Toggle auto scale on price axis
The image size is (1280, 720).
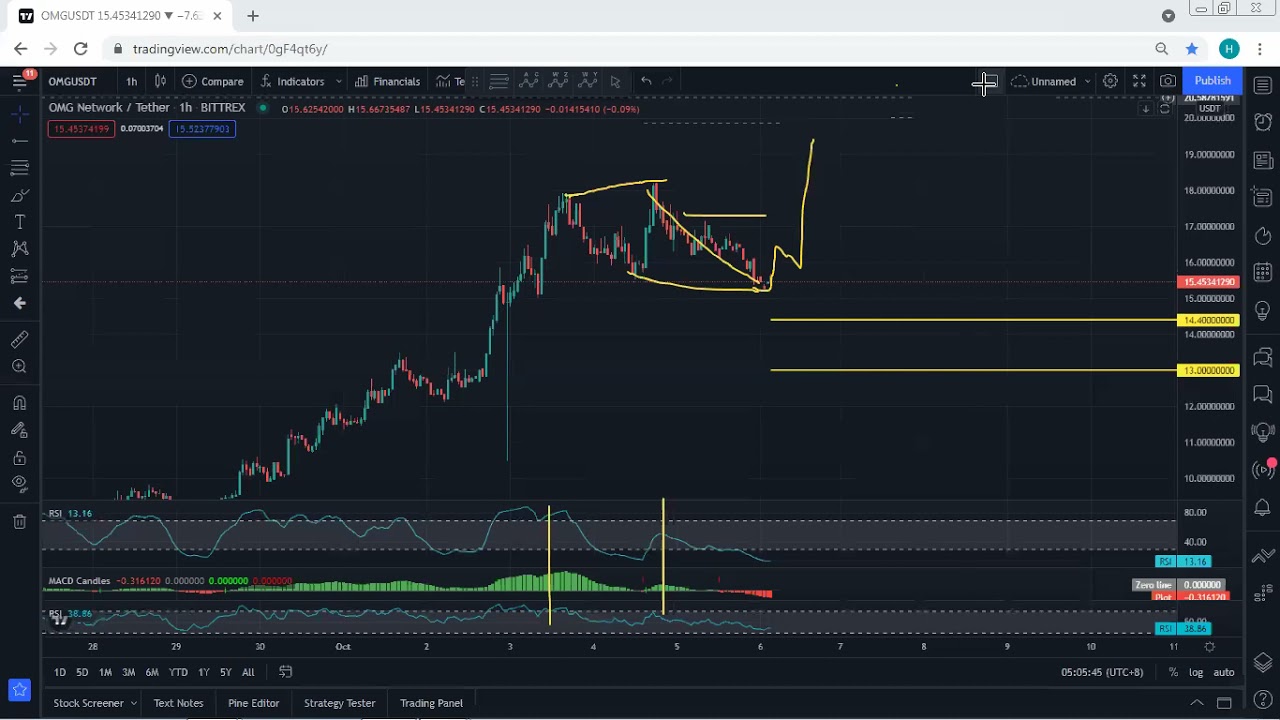click(1224, 672)
